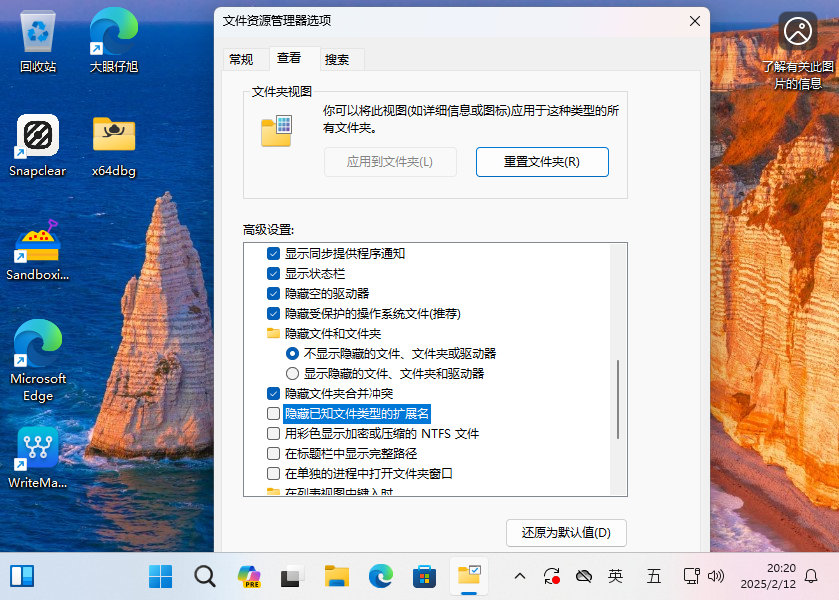
Task: Open Copilot preview icon in taskbar
Action: (248, 576)
